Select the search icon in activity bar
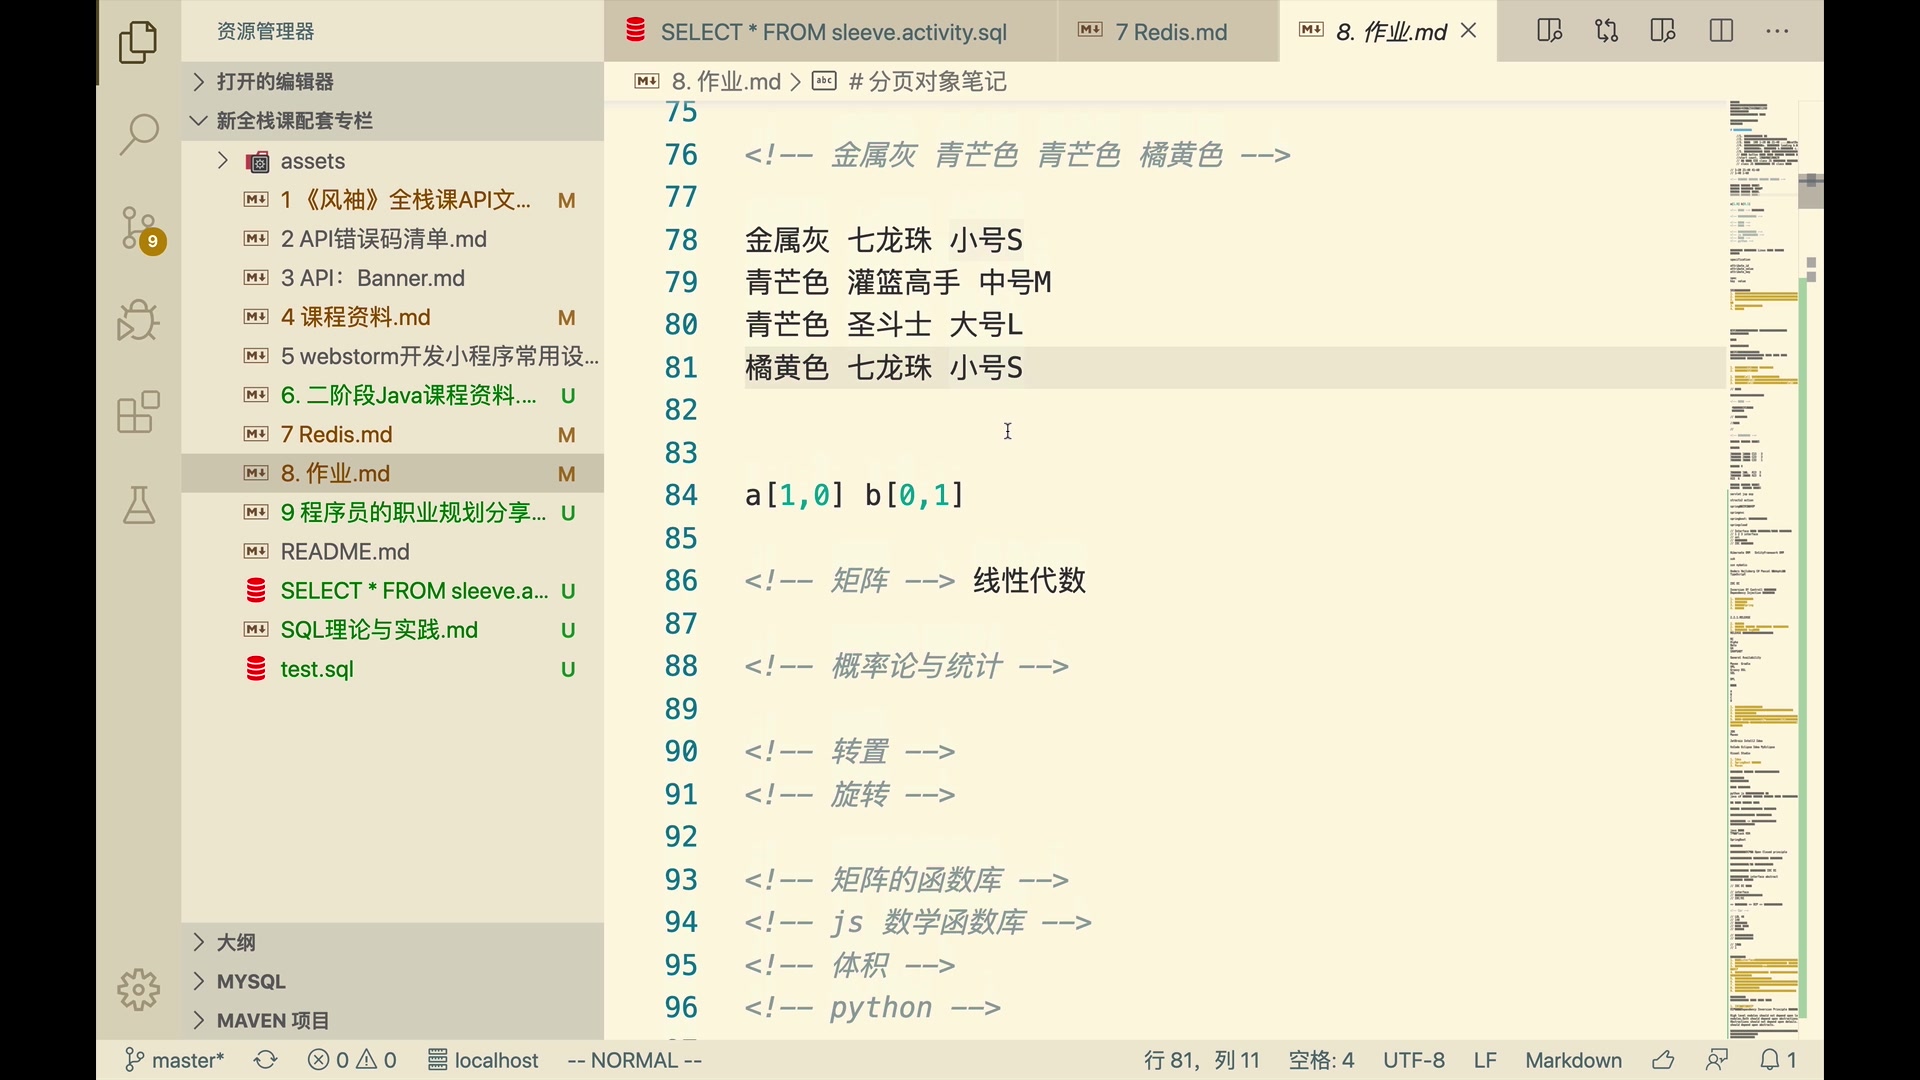The height and width of the screenshot is (1080, 1920). (x=140, y=133)
